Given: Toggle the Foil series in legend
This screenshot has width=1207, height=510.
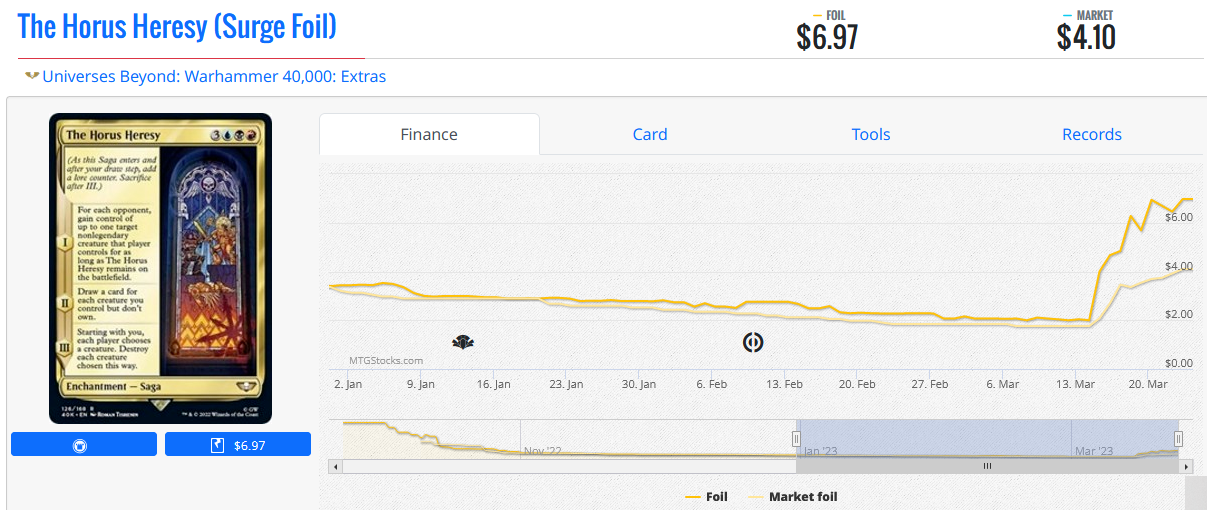Looking at the screenshot, I should [x=706, y=497].
